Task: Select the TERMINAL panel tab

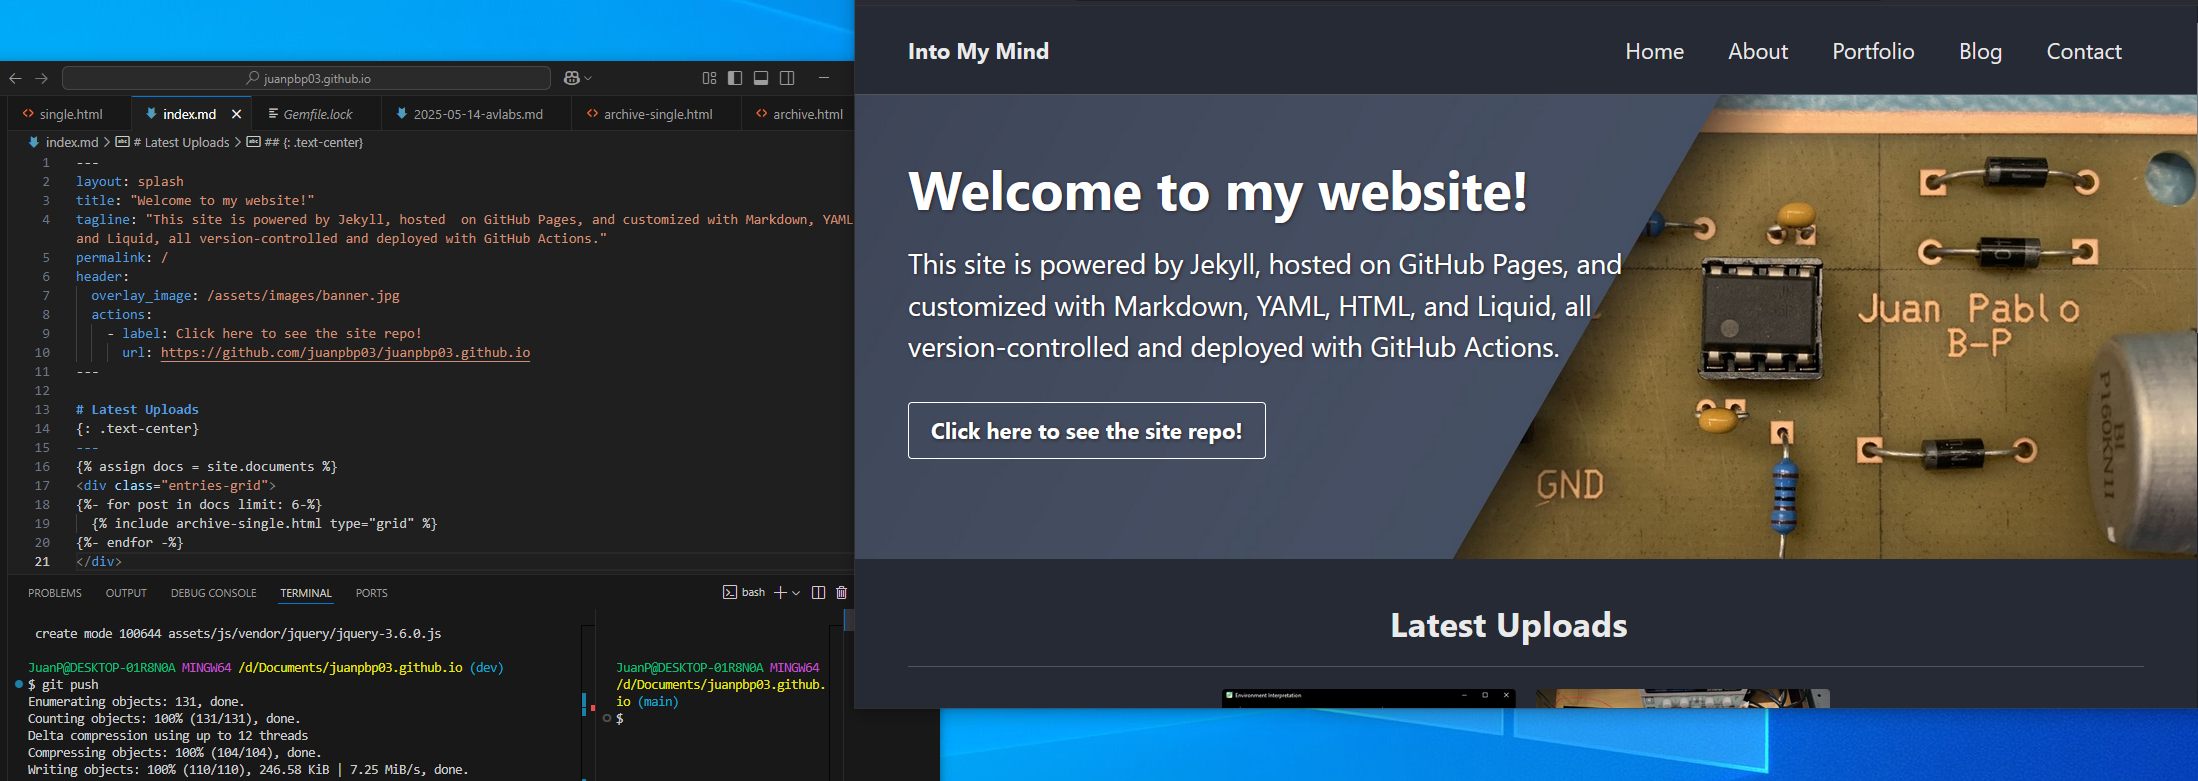Action: click(x=306, y=593)
